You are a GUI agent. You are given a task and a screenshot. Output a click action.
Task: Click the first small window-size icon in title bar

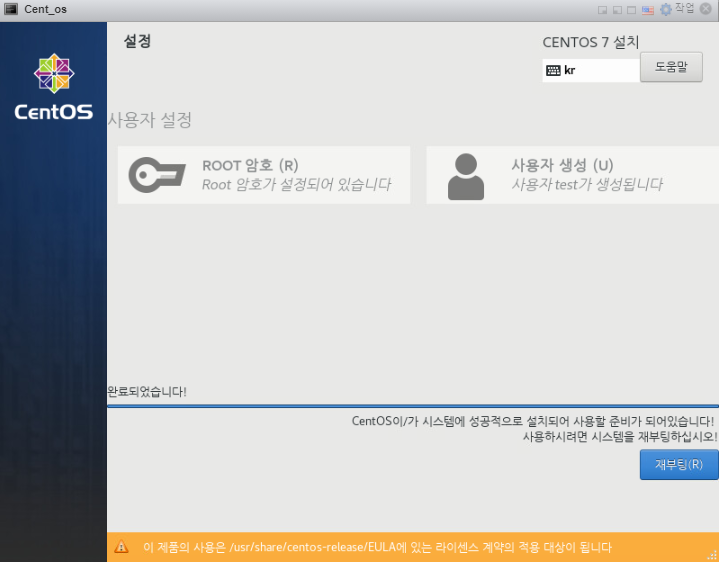click(603, 10)
